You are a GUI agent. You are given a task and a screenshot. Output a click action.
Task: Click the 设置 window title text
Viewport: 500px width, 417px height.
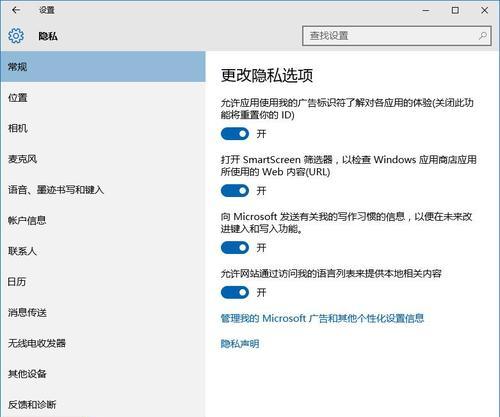point(47,10)
